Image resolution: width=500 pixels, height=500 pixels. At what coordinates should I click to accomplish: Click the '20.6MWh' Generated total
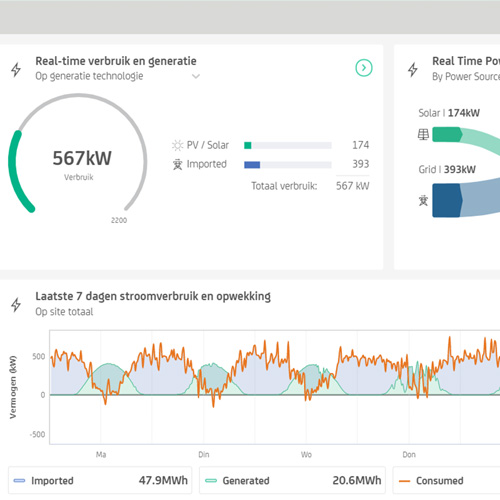[357, 480]
